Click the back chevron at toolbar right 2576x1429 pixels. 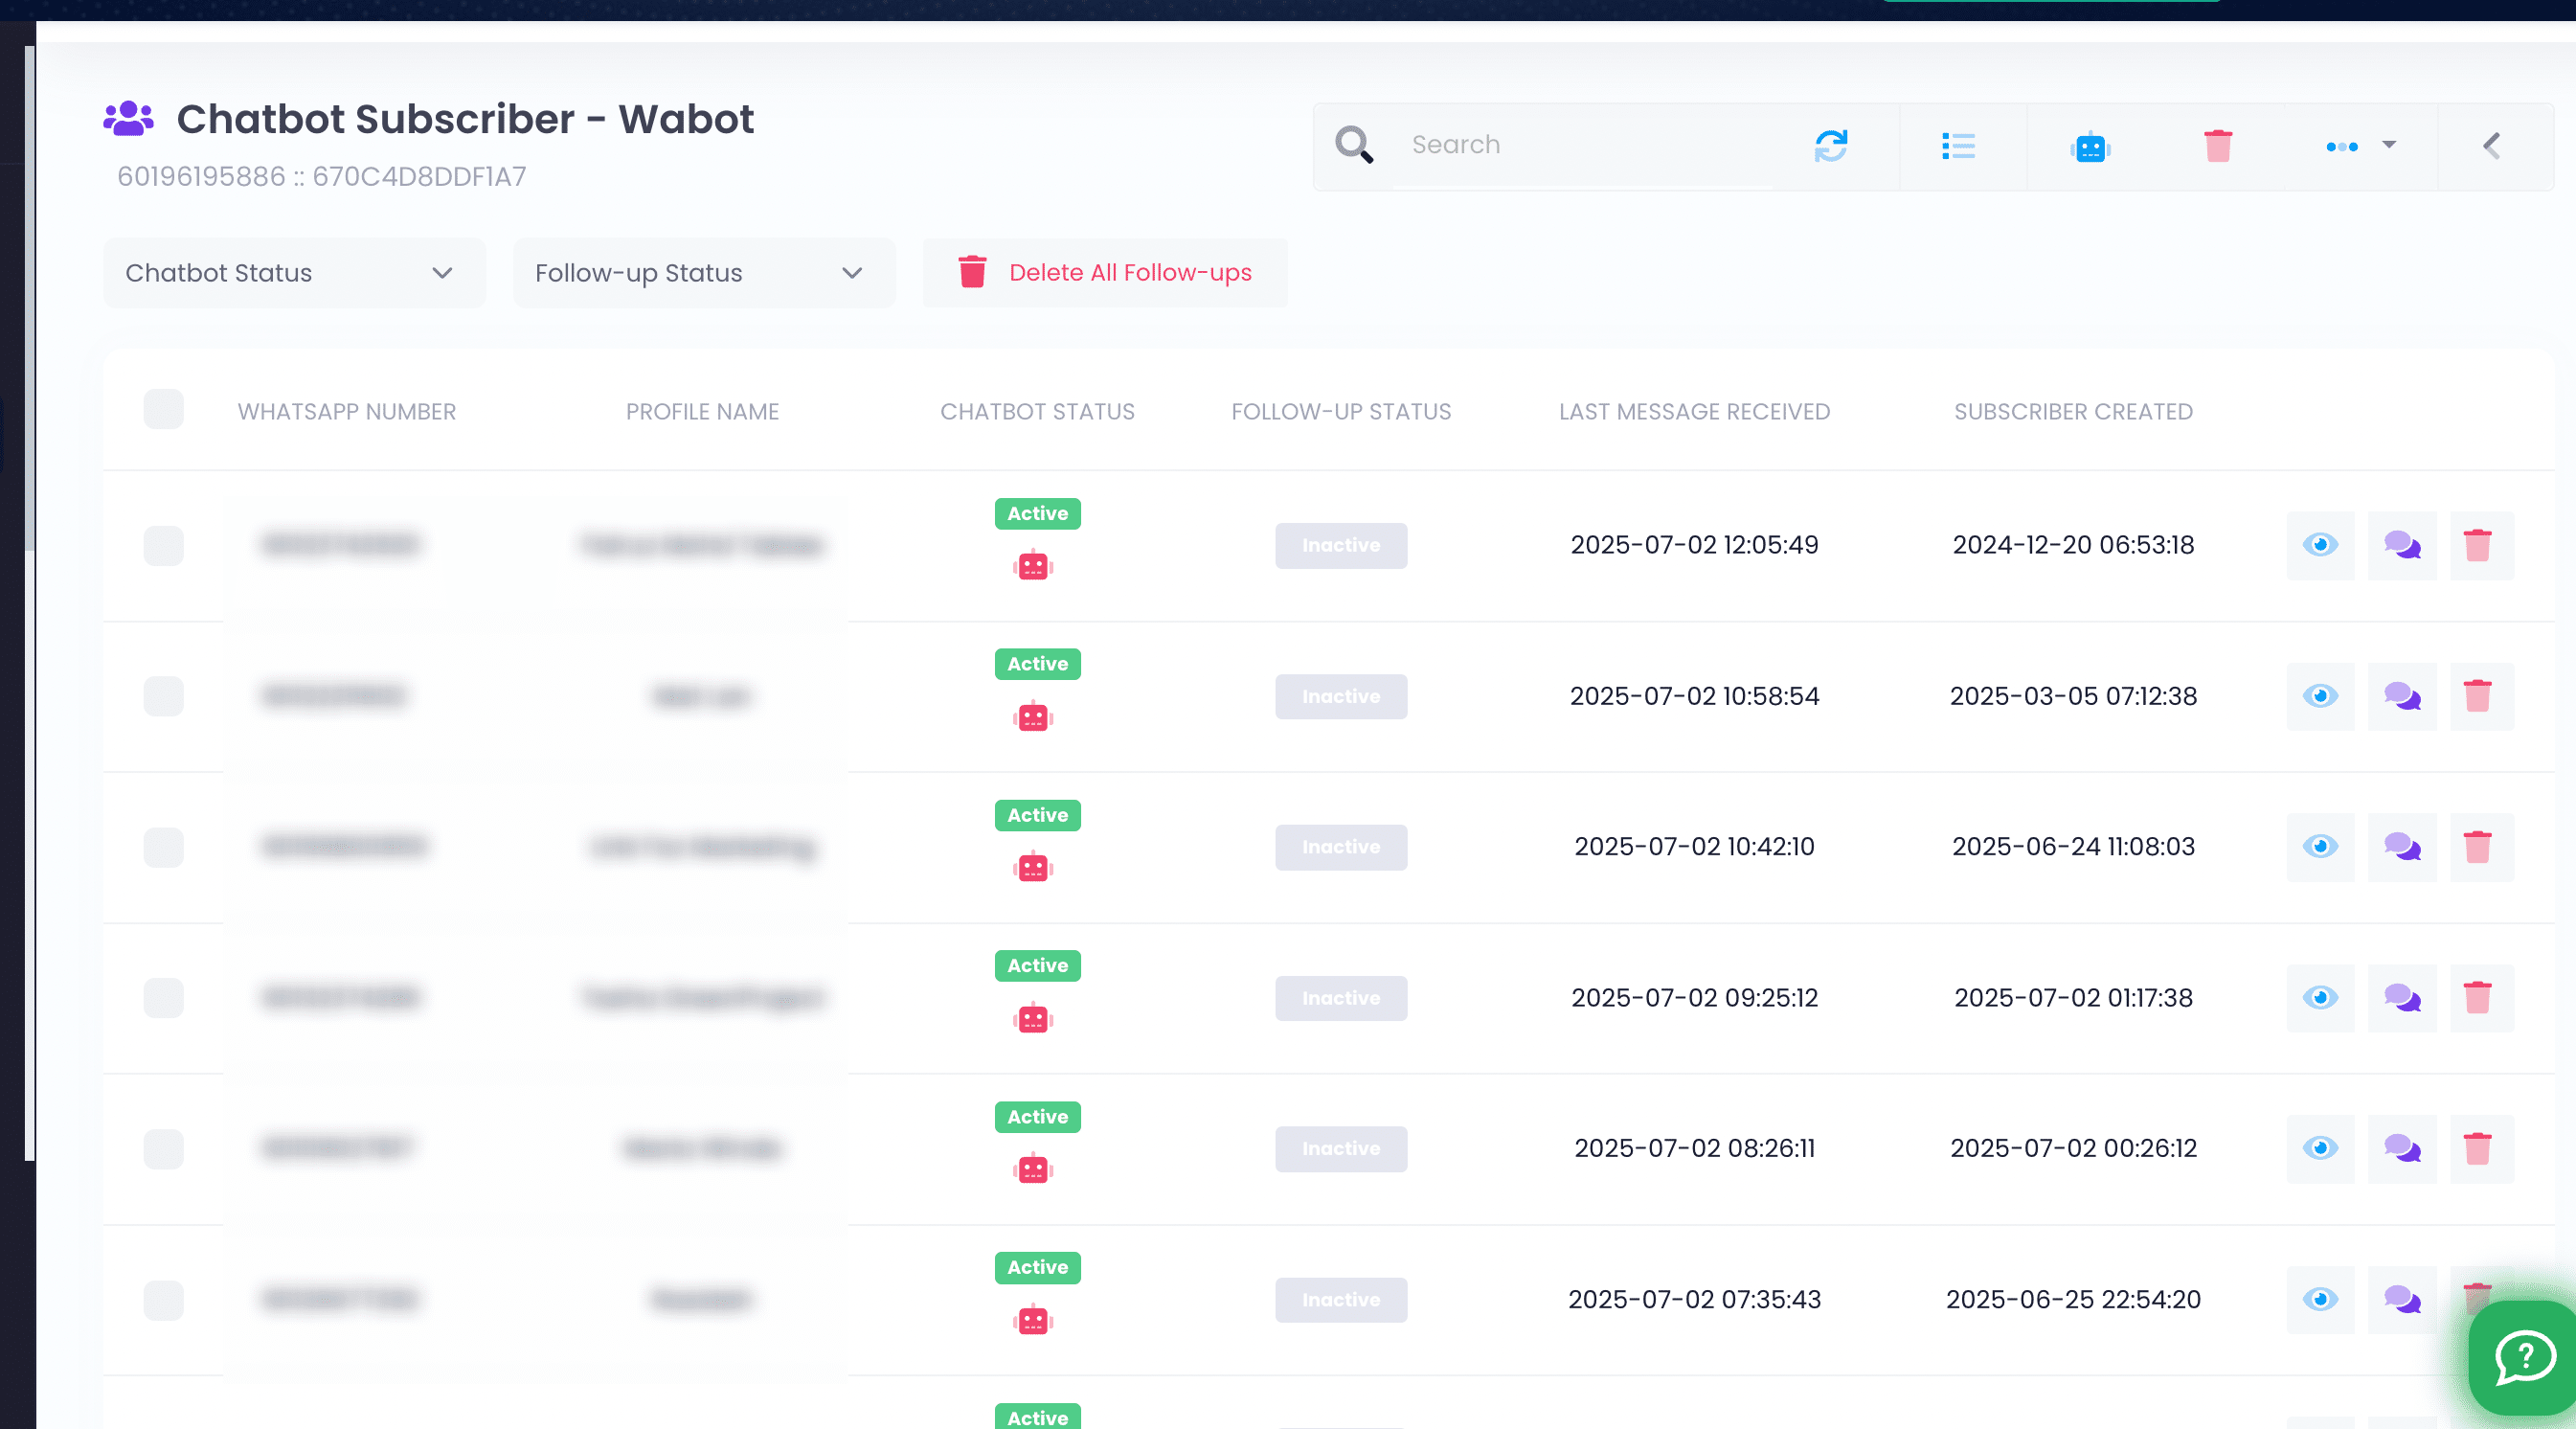[x=2492, y=146]
